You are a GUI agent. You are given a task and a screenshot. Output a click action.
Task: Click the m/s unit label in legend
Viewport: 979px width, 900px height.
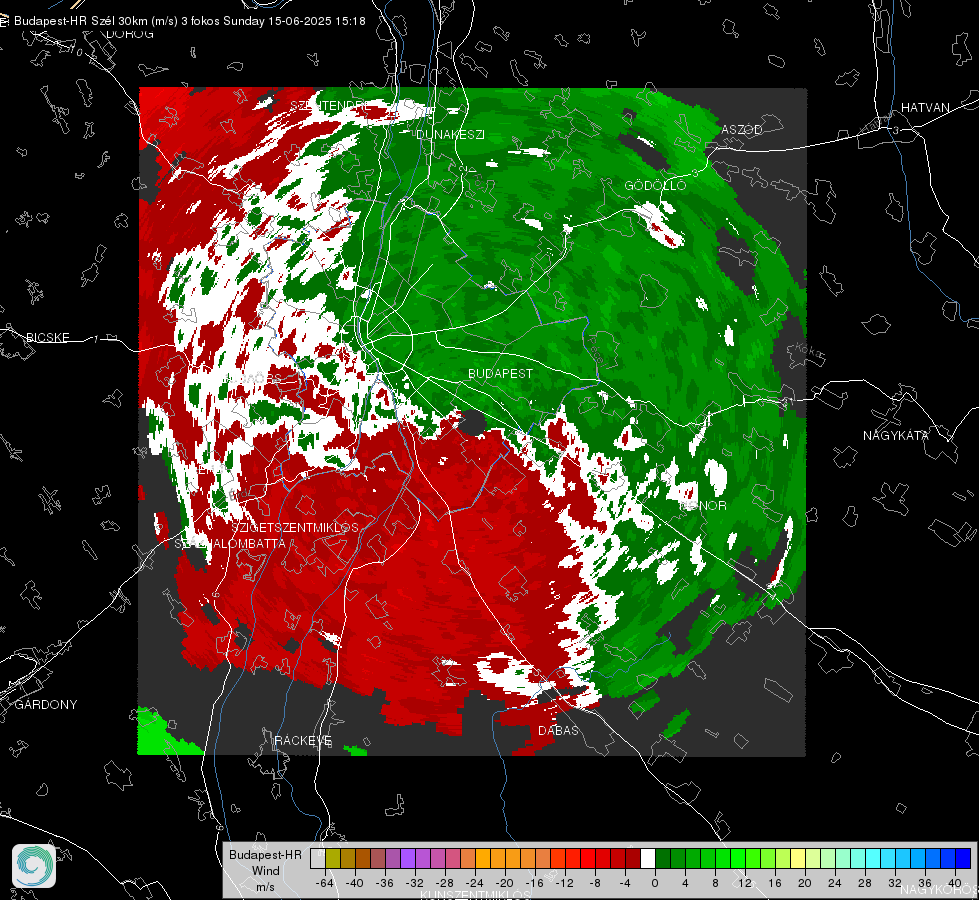[x=265, y=886]
